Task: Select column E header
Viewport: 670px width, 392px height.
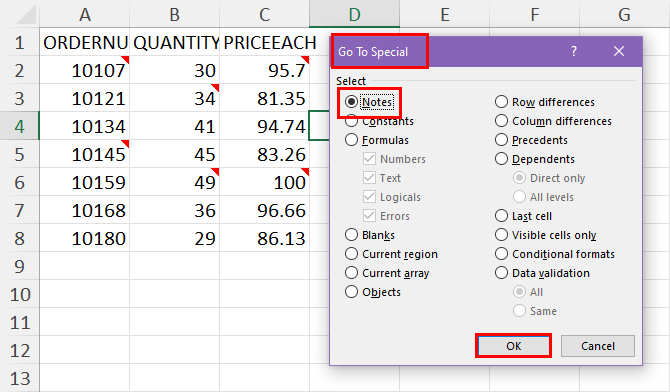Action: (444, 15)
